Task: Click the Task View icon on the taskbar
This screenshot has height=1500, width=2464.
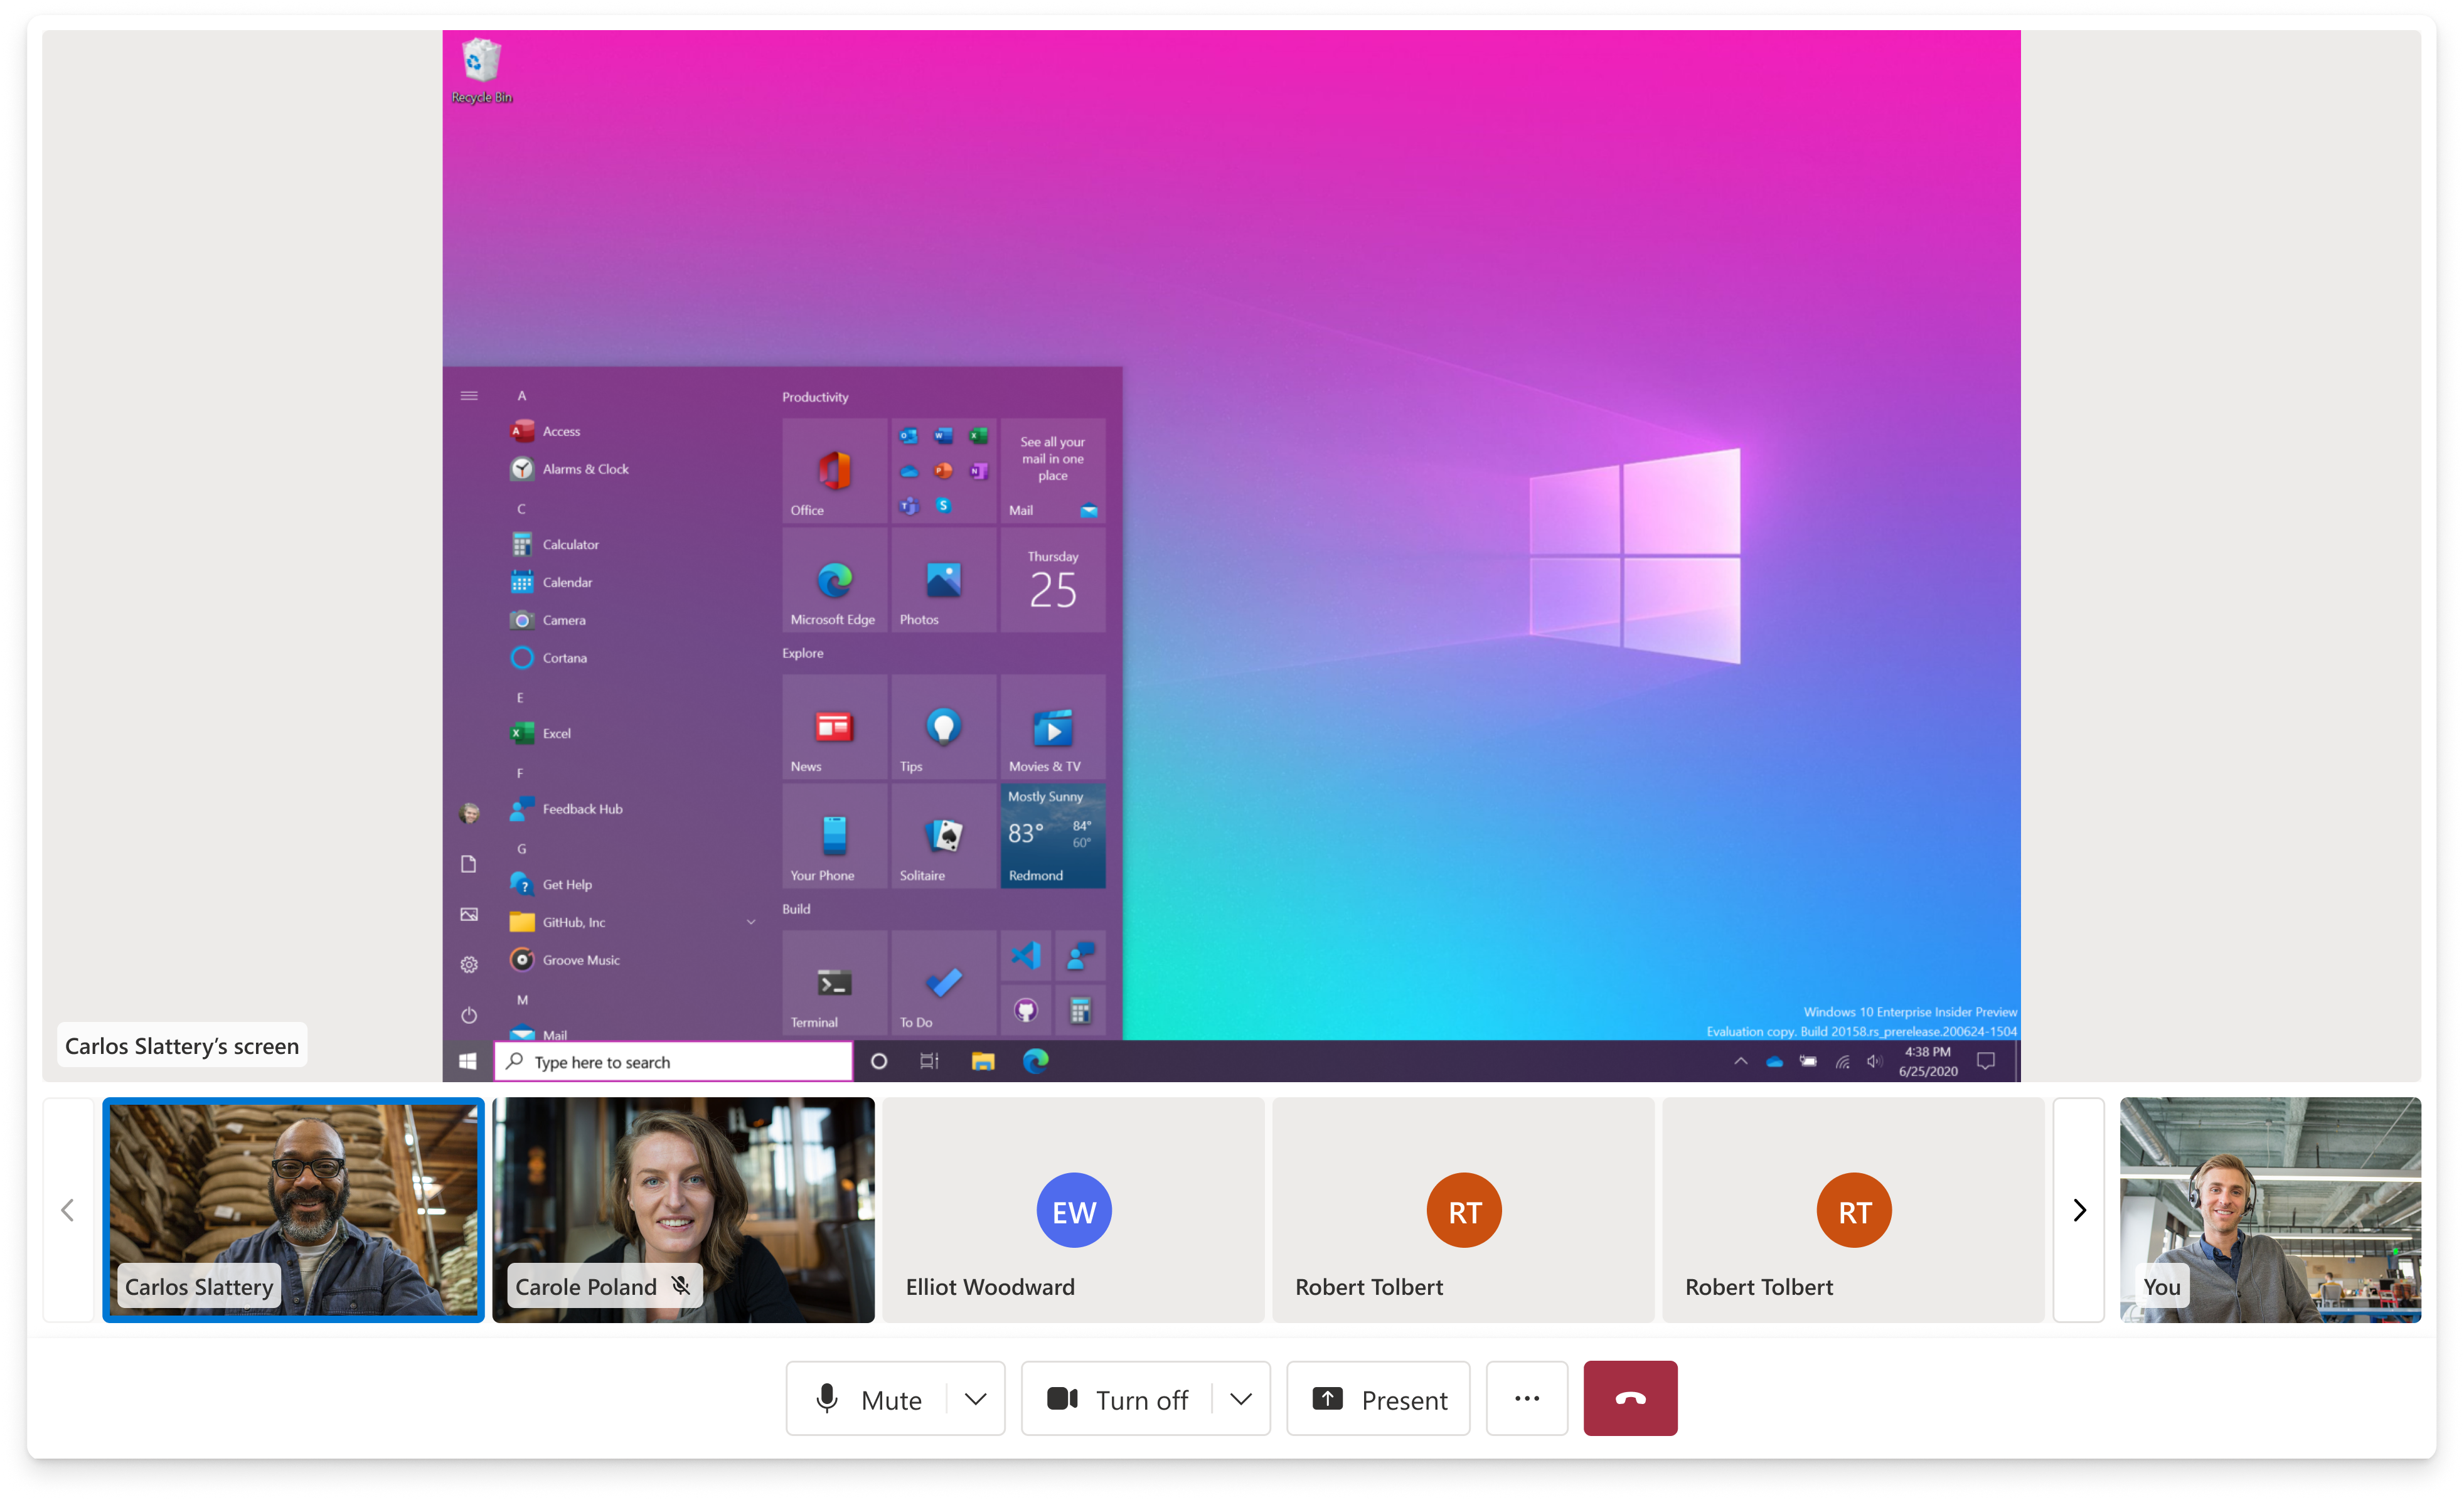Action: 929,1061
